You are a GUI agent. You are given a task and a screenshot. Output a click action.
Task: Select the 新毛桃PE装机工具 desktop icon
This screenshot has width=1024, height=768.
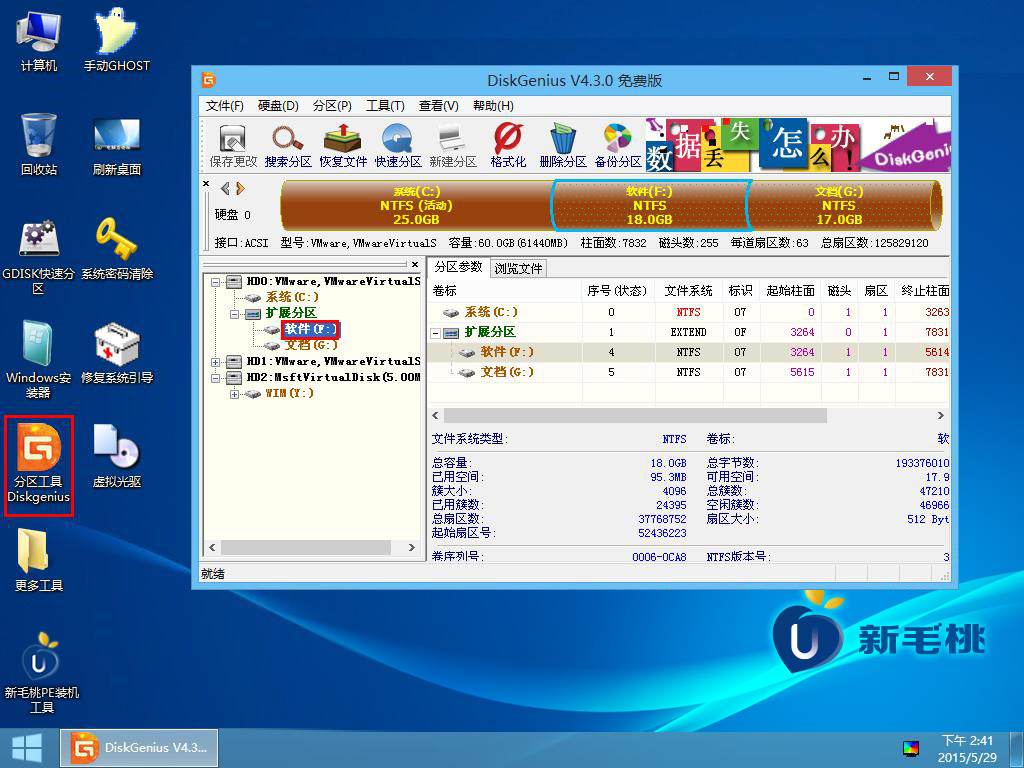(42, 673)
